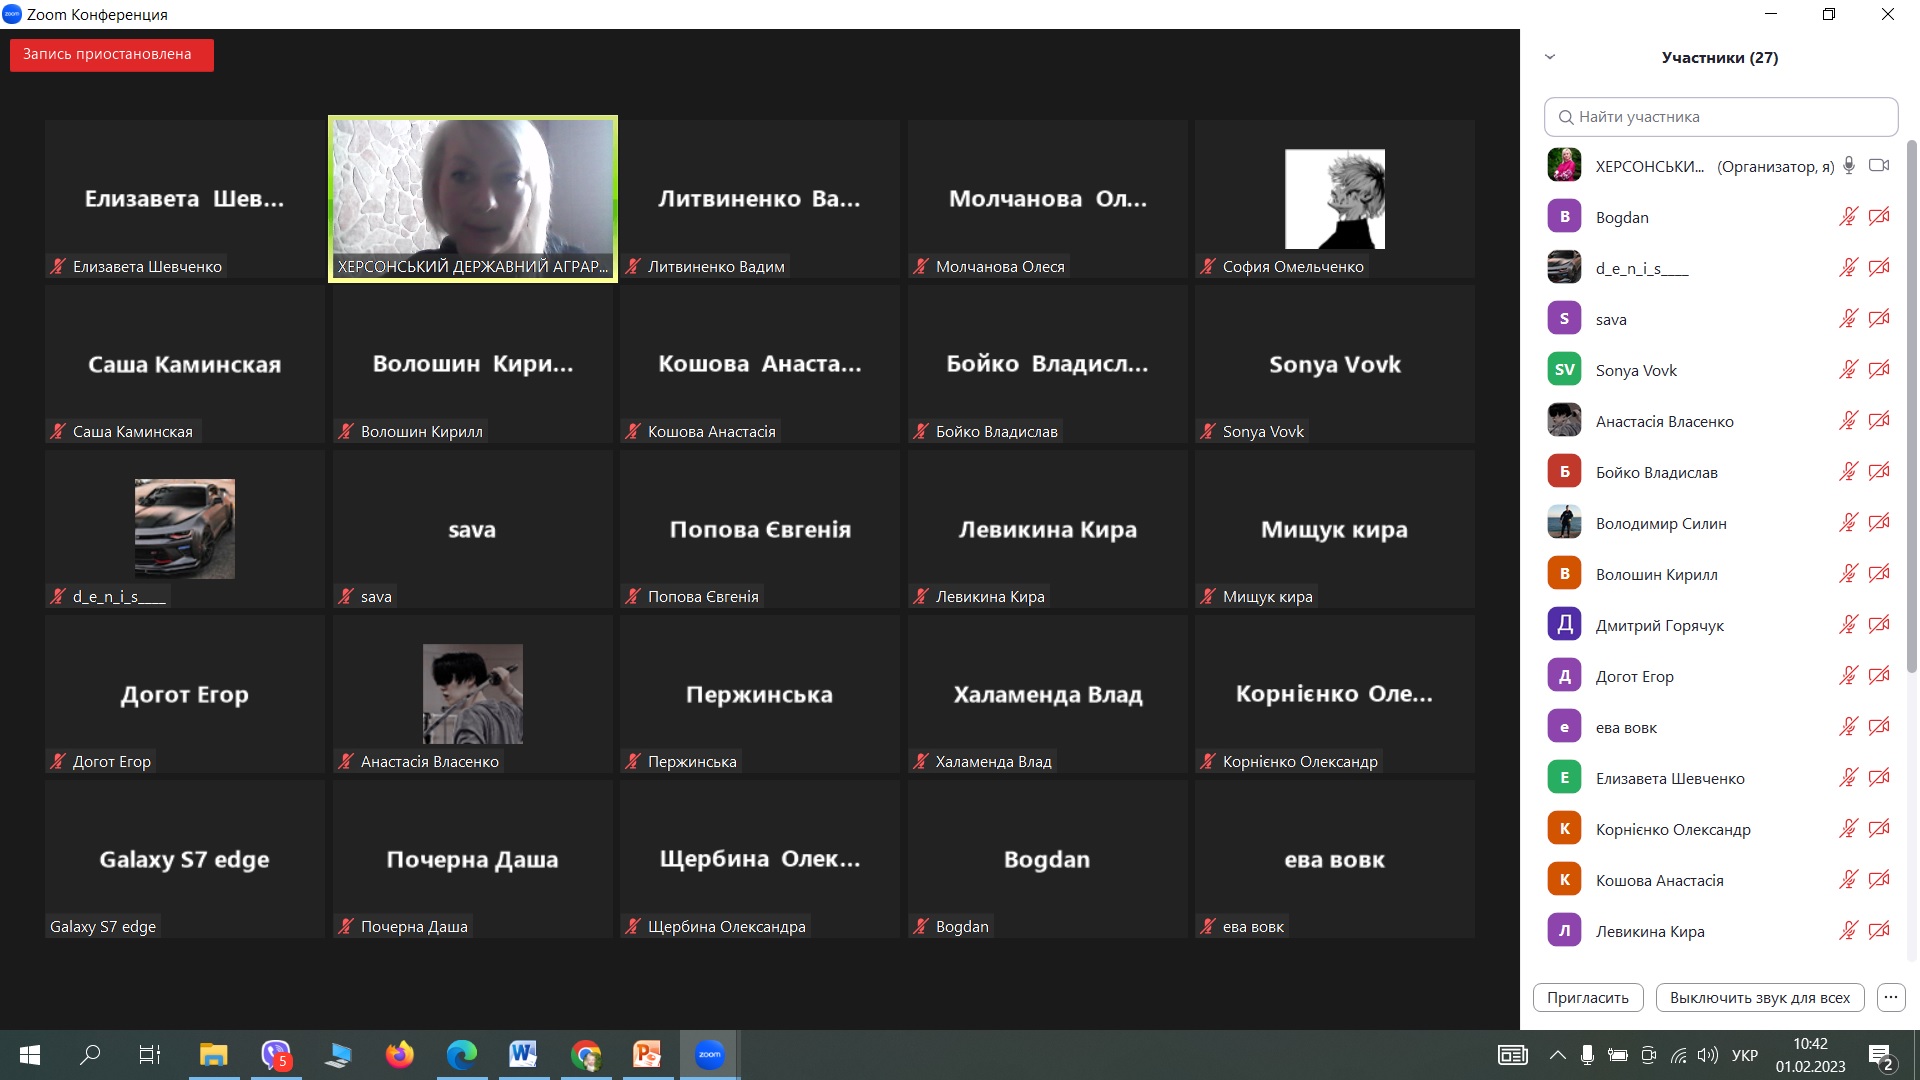
Task: Open the Windows Start menu
Action: (30, 1055)
